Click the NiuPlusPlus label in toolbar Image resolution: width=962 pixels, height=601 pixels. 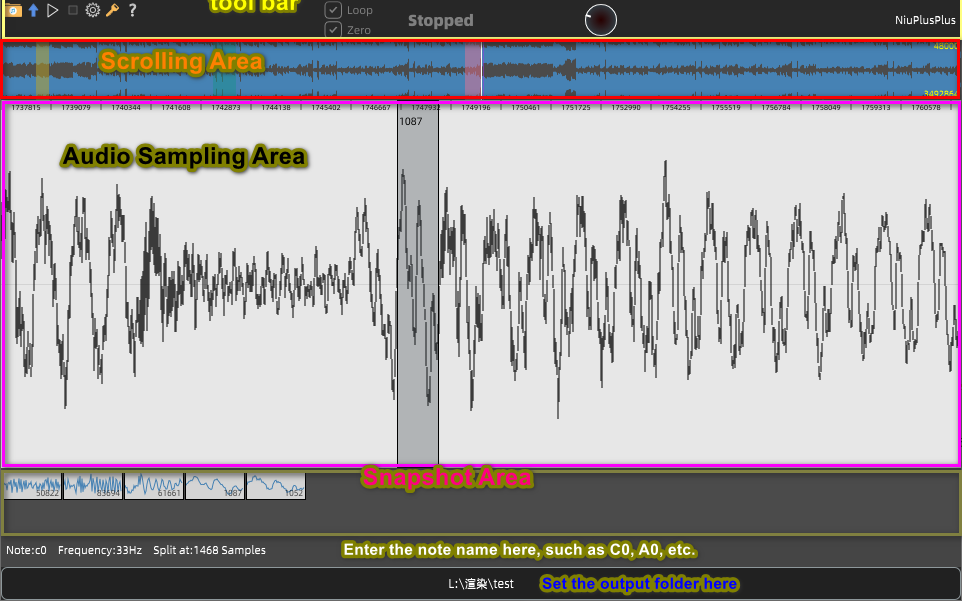click(x=925, y=20)
